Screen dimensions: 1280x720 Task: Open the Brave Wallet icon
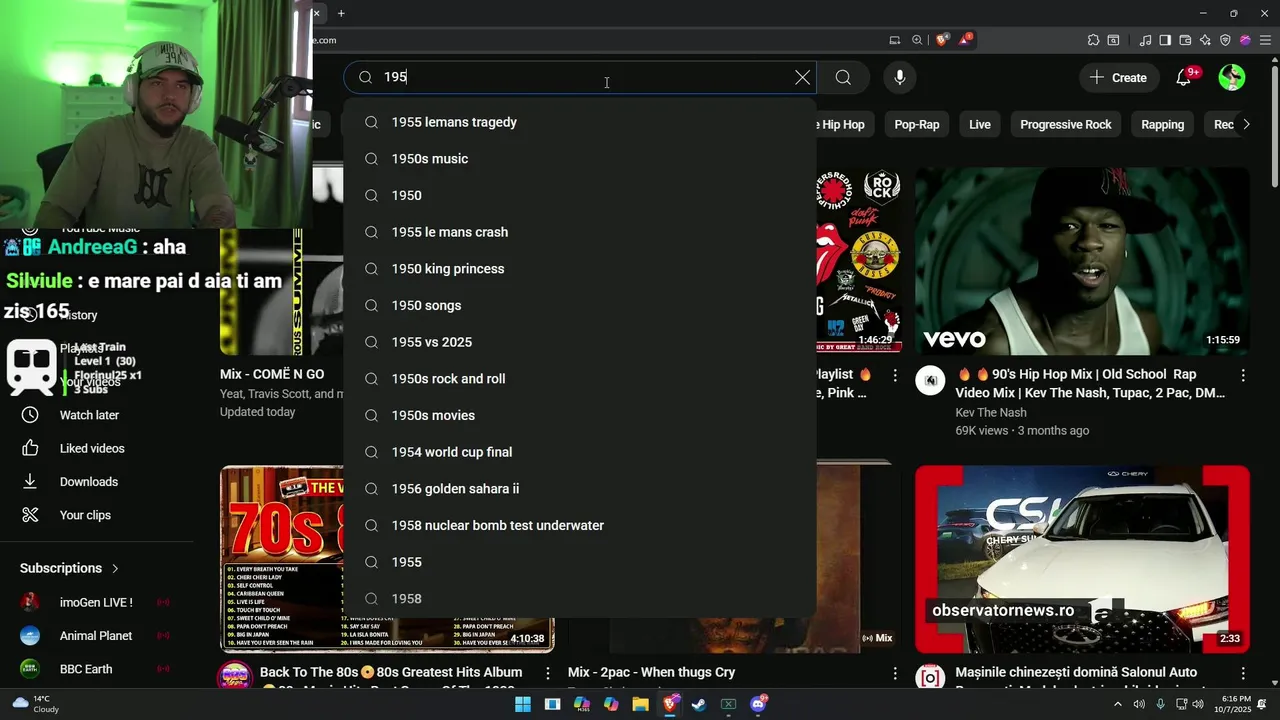pos(1185,40)
